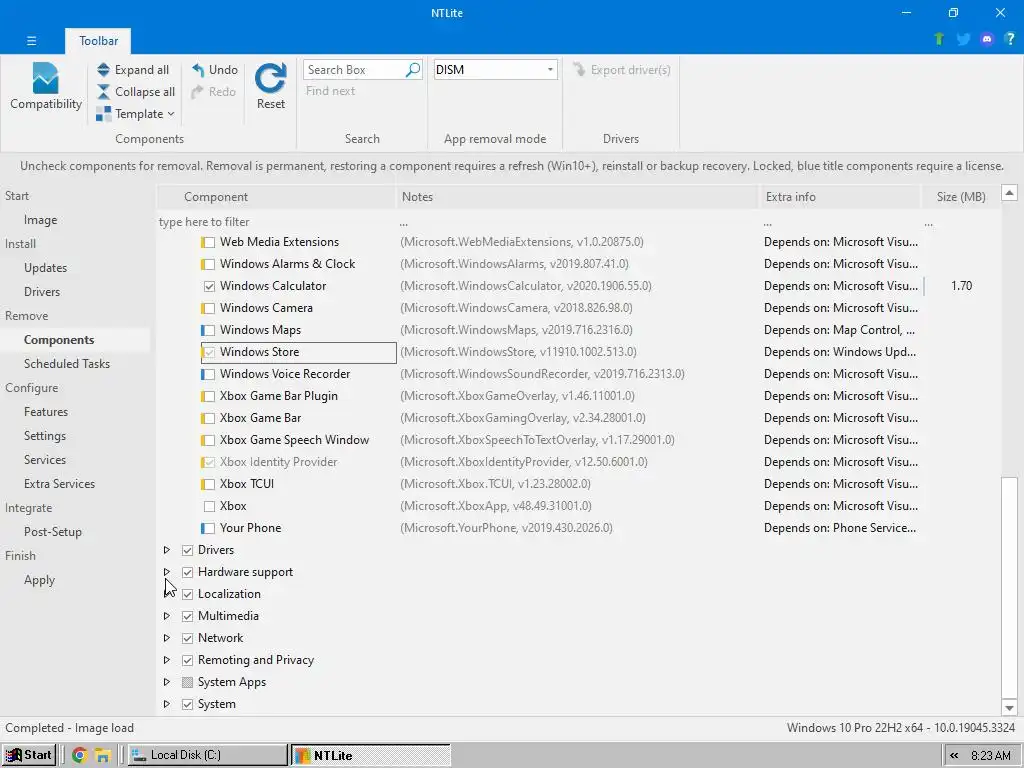Expand the Hardware support node
This screenshot has height=768, width=1024.
point(167,572)
